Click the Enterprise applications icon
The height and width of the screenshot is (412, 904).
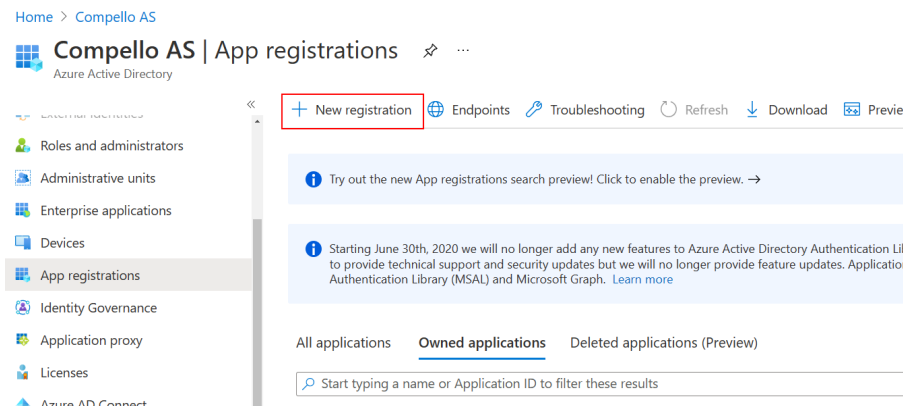click(x=22, y=210)
